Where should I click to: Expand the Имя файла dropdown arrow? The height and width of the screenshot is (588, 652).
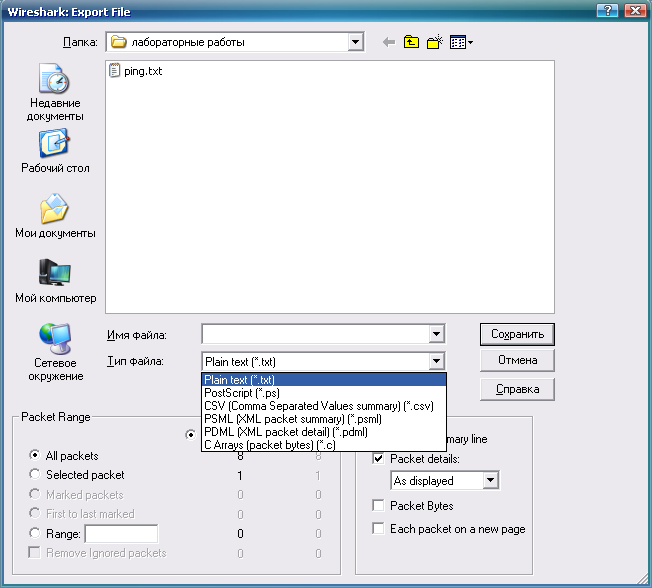436,334
